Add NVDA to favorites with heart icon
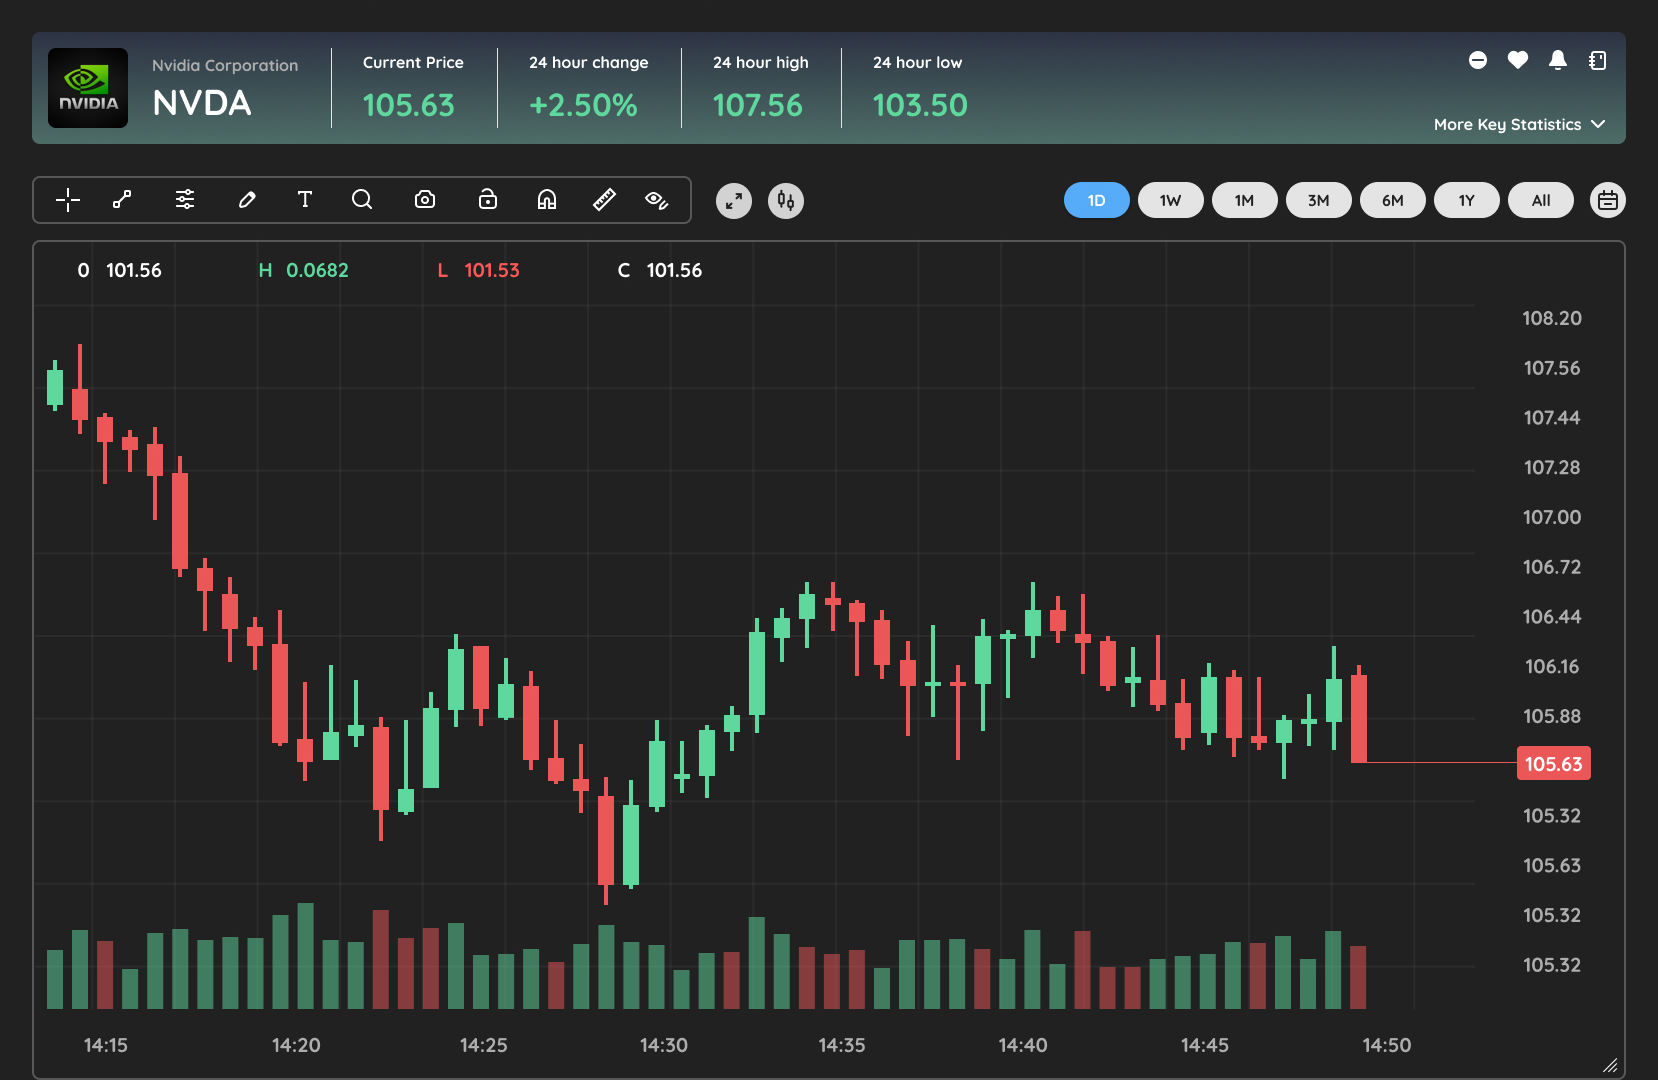 (x=1518, y=60)
